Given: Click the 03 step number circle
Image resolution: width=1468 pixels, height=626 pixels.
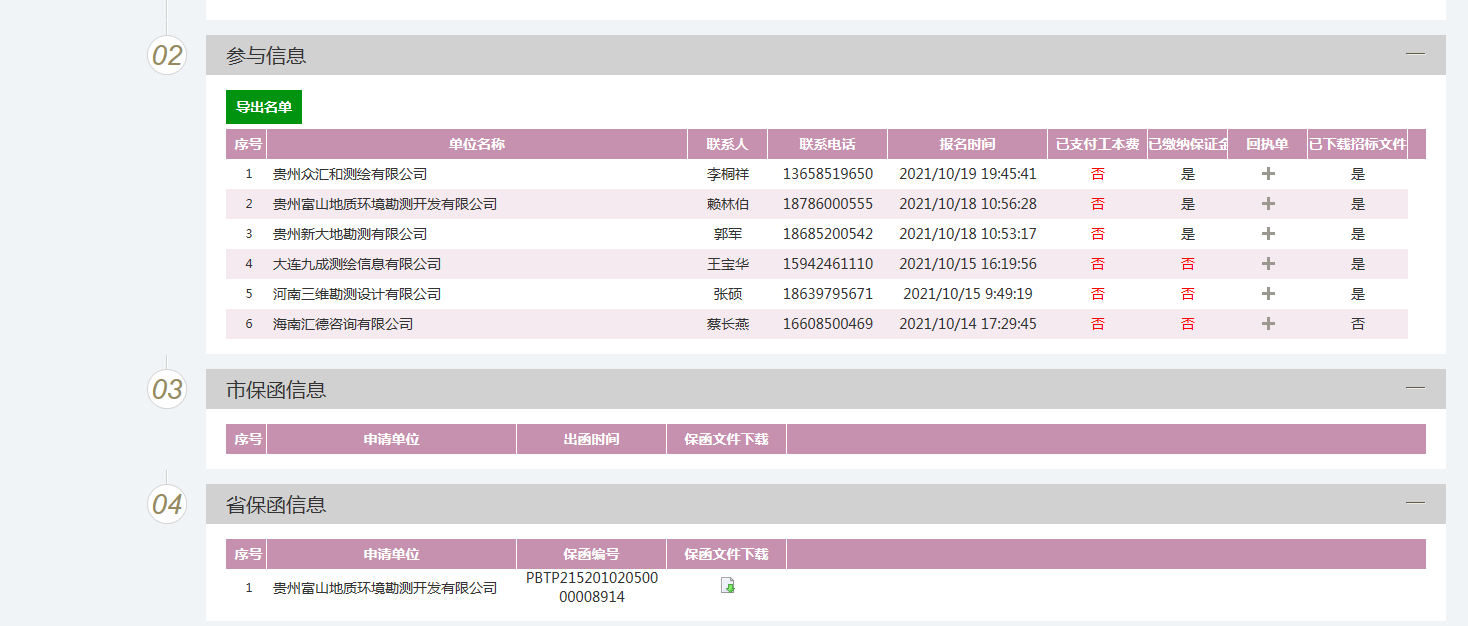Looking at the screenshot, I should (167, 389).
